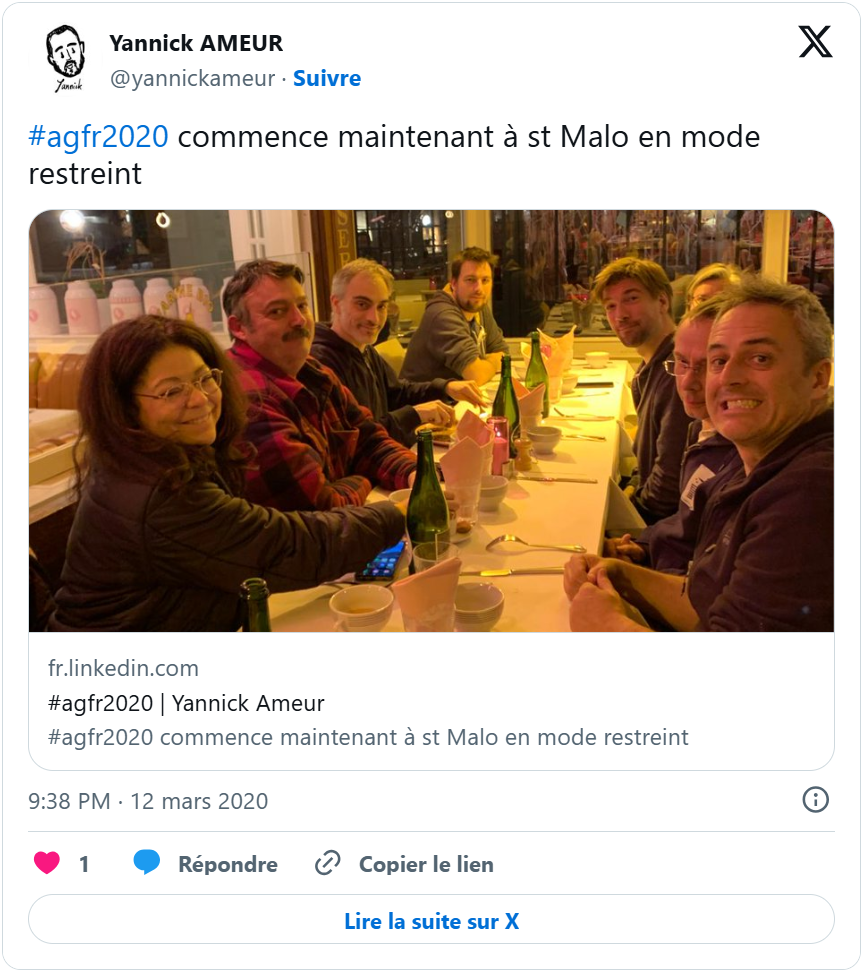Click the Répondre button label
The image size is (863, 972).
coord(227,864)
